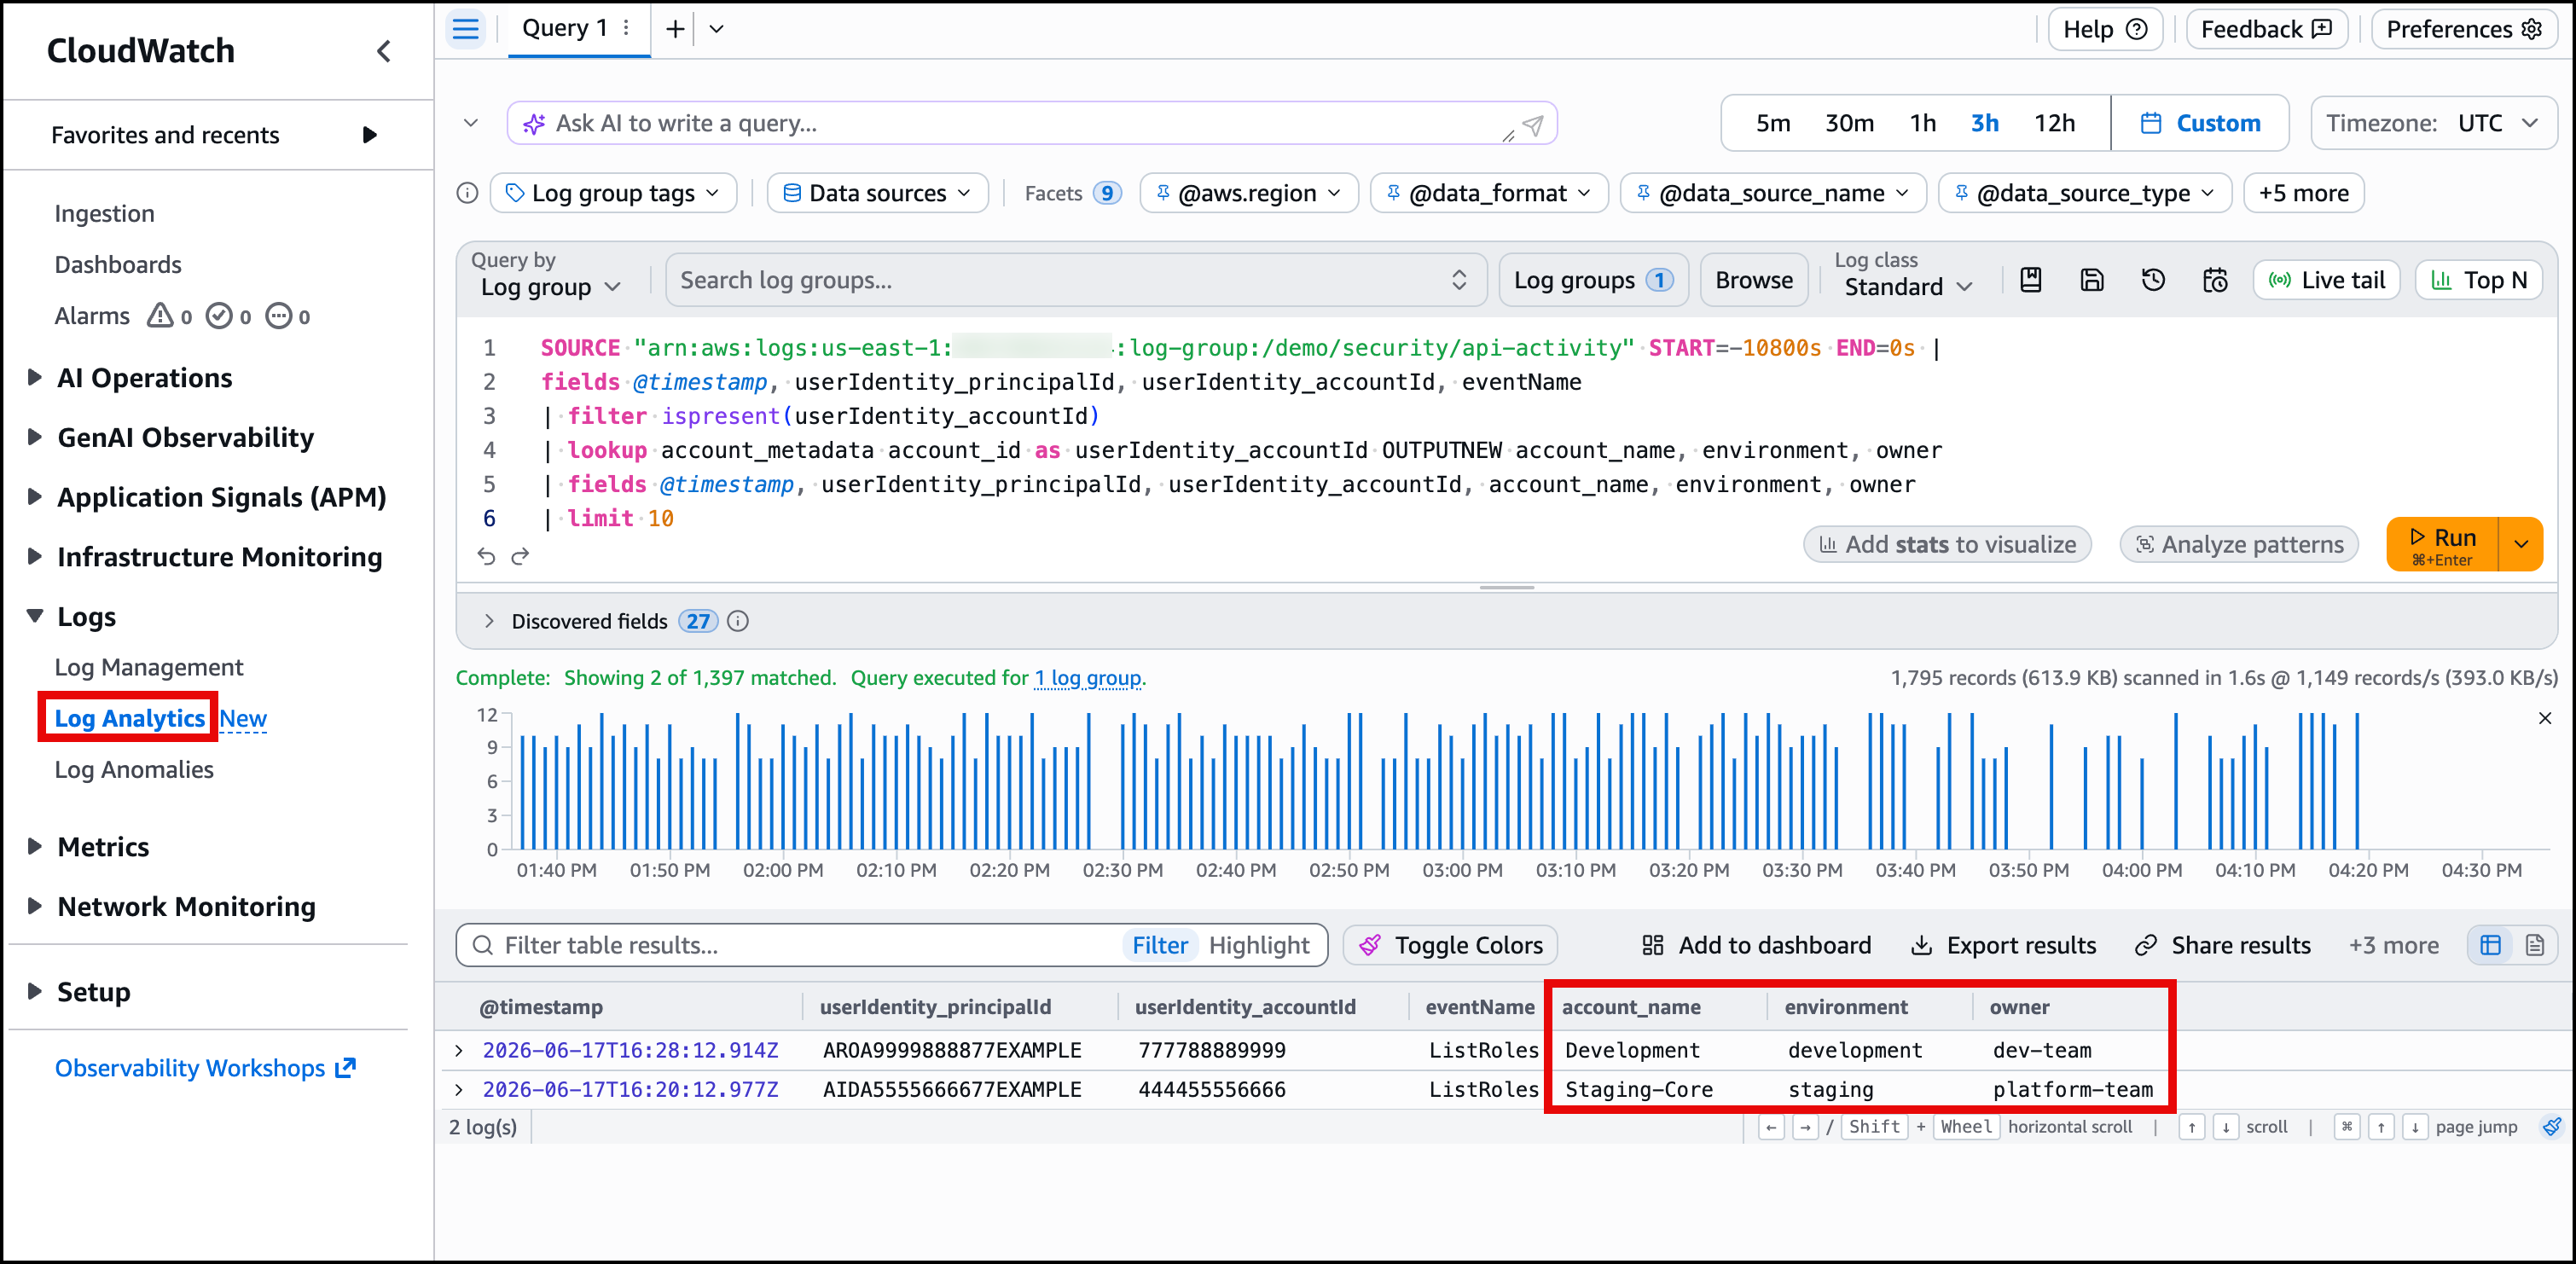Screen dimensions: 2576x1264
Task: Add a new query tab with plus
Action: click(676, 28)
